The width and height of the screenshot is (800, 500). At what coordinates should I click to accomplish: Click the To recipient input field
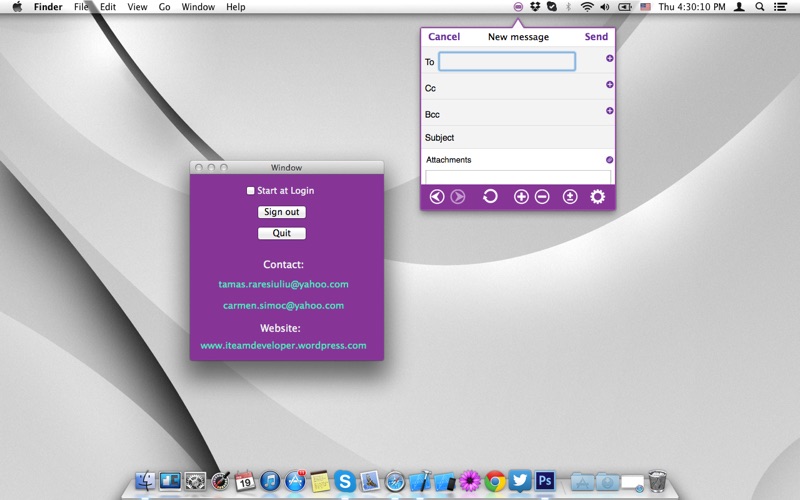[x=507, y=61]
